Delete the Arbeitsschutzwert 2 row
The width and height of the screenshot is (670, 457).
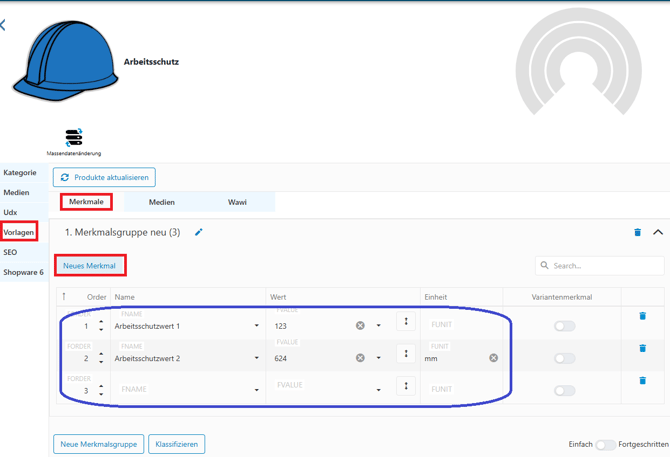[642, 348]
